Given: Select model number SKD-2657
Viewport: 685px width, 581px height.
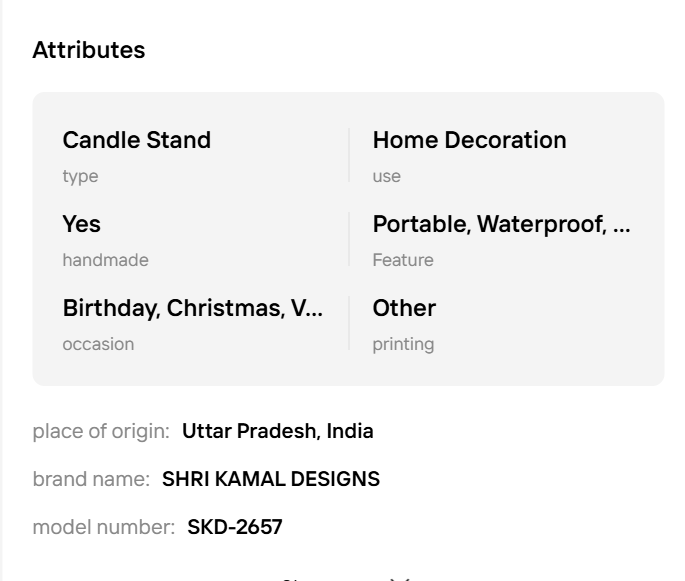Looking at the screenshot, I should click(x=235, y=526).
